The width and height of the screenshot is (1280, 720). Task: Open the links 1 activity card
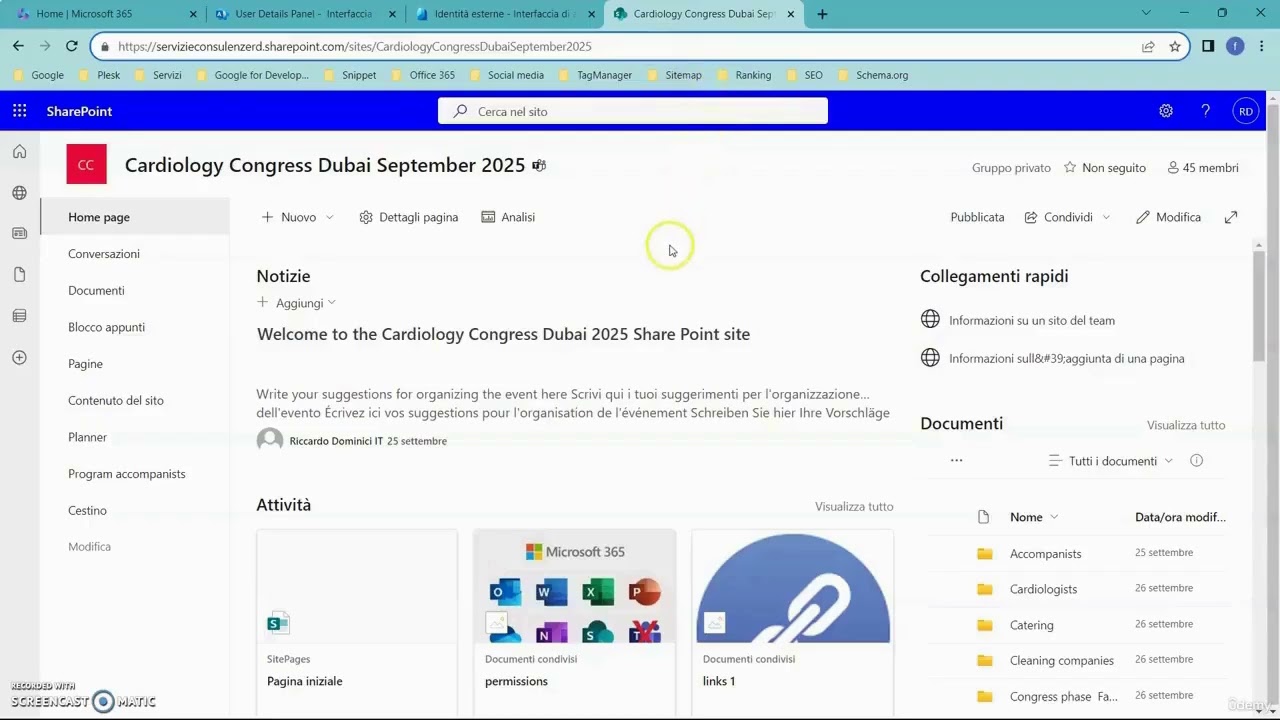click(793, 621)
